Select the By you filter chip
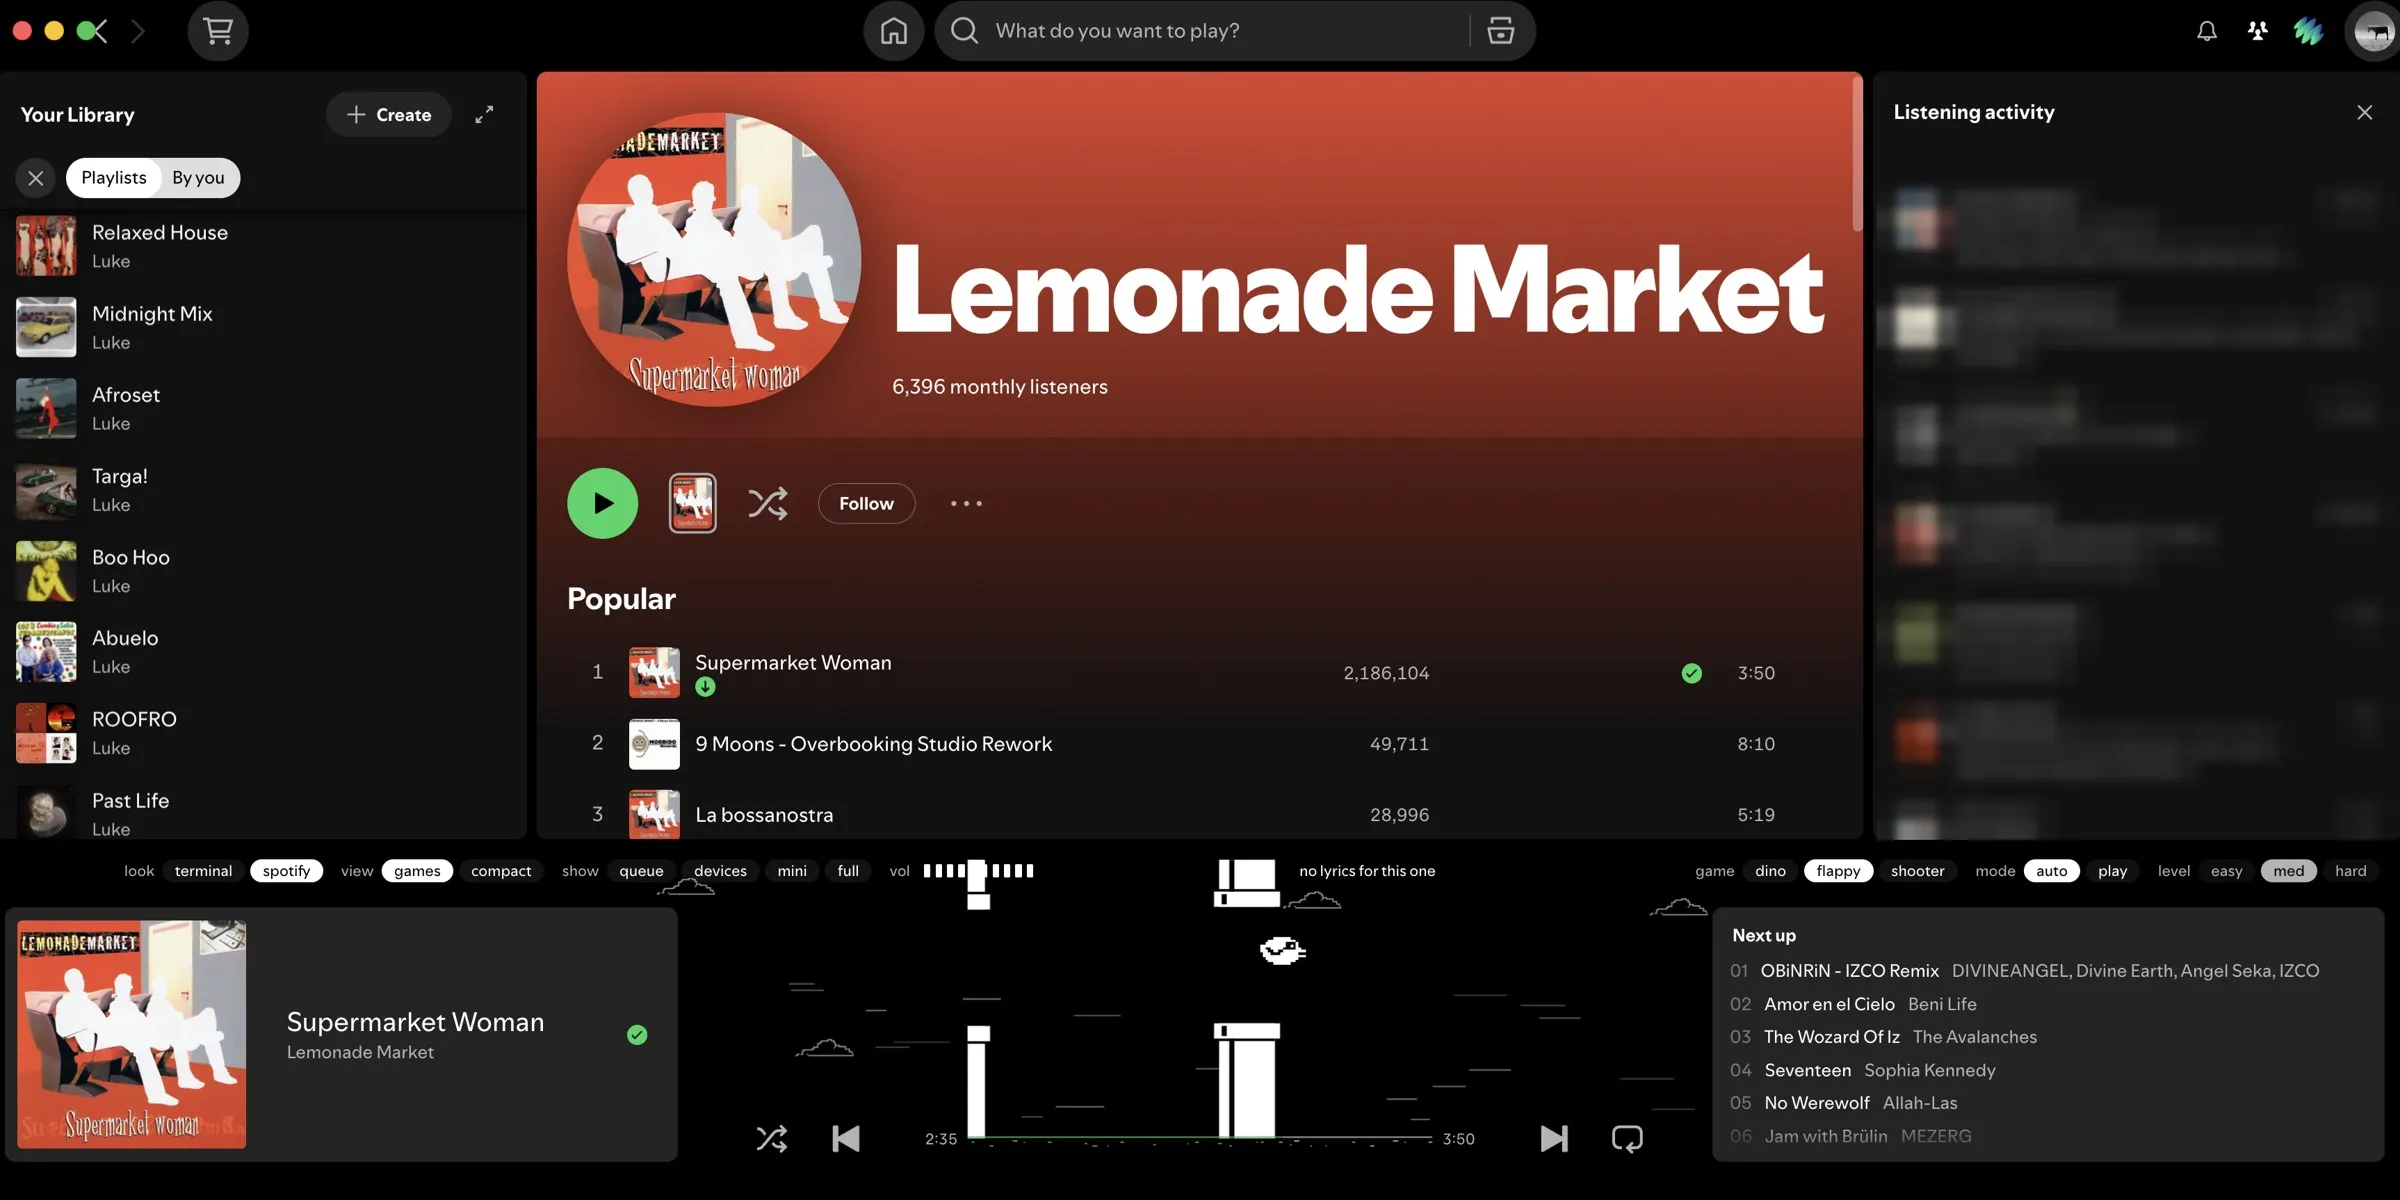 198,178
